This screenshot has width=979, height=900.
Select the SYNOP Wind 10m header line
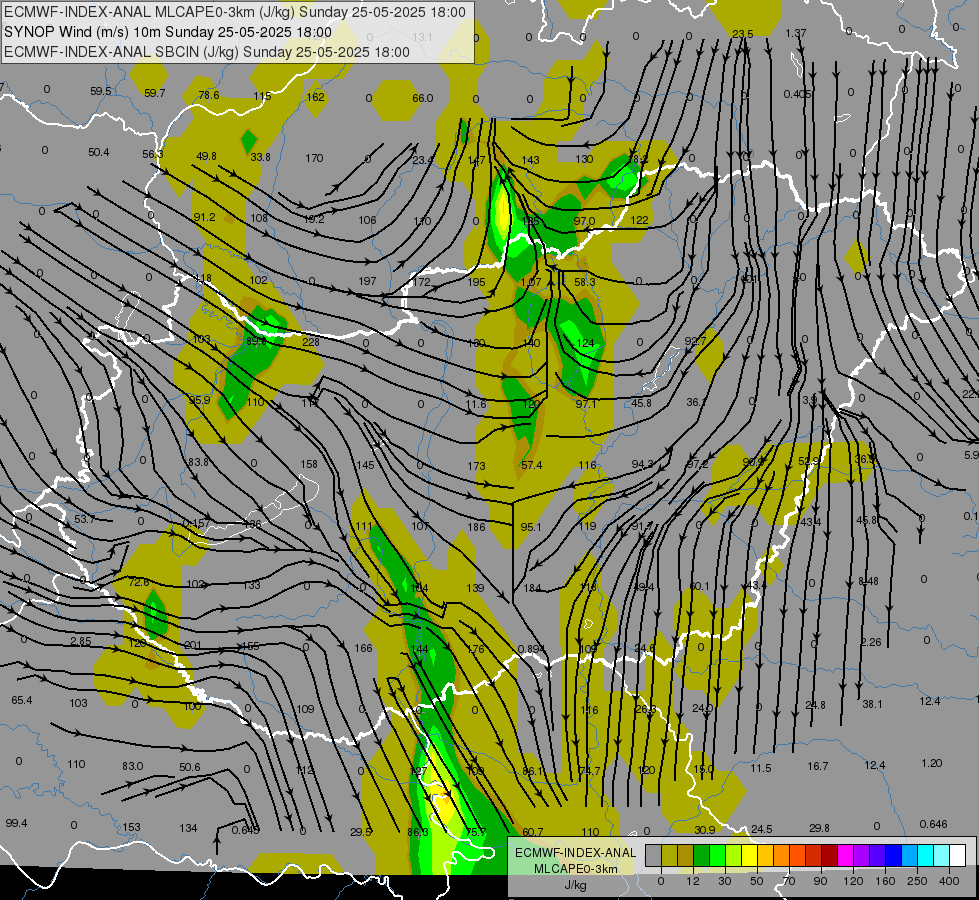point(167,32)
